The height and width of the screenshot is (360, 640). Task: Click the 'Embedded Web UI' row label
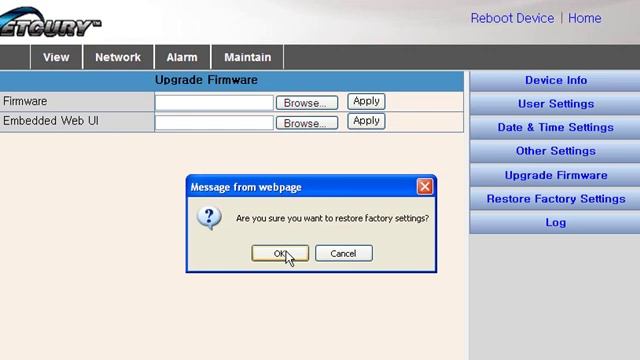coord(51,121)
